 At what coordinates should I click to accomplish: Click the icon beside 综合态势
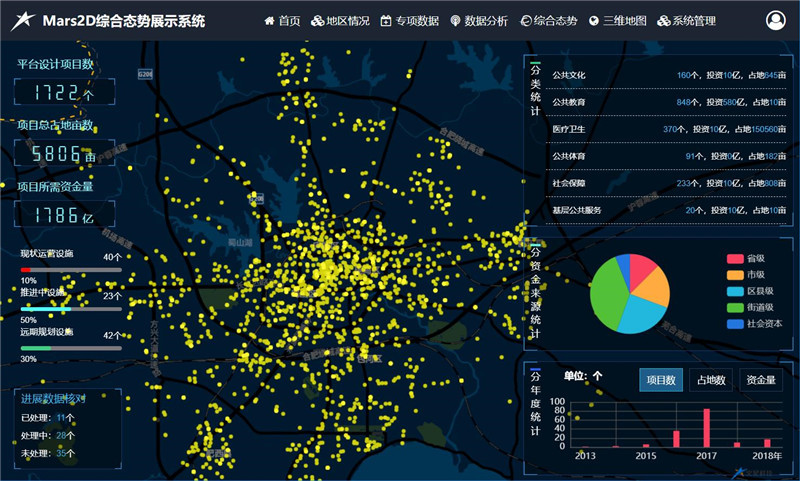pos(526,21)
